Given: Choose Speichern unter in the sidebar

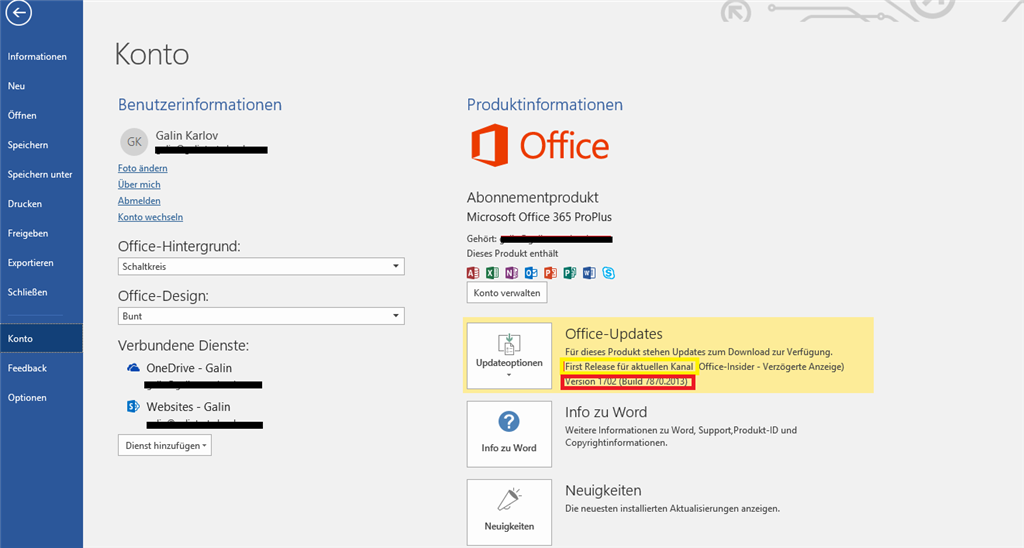Looking at the screenshot, I should click(x=41, y=174).
